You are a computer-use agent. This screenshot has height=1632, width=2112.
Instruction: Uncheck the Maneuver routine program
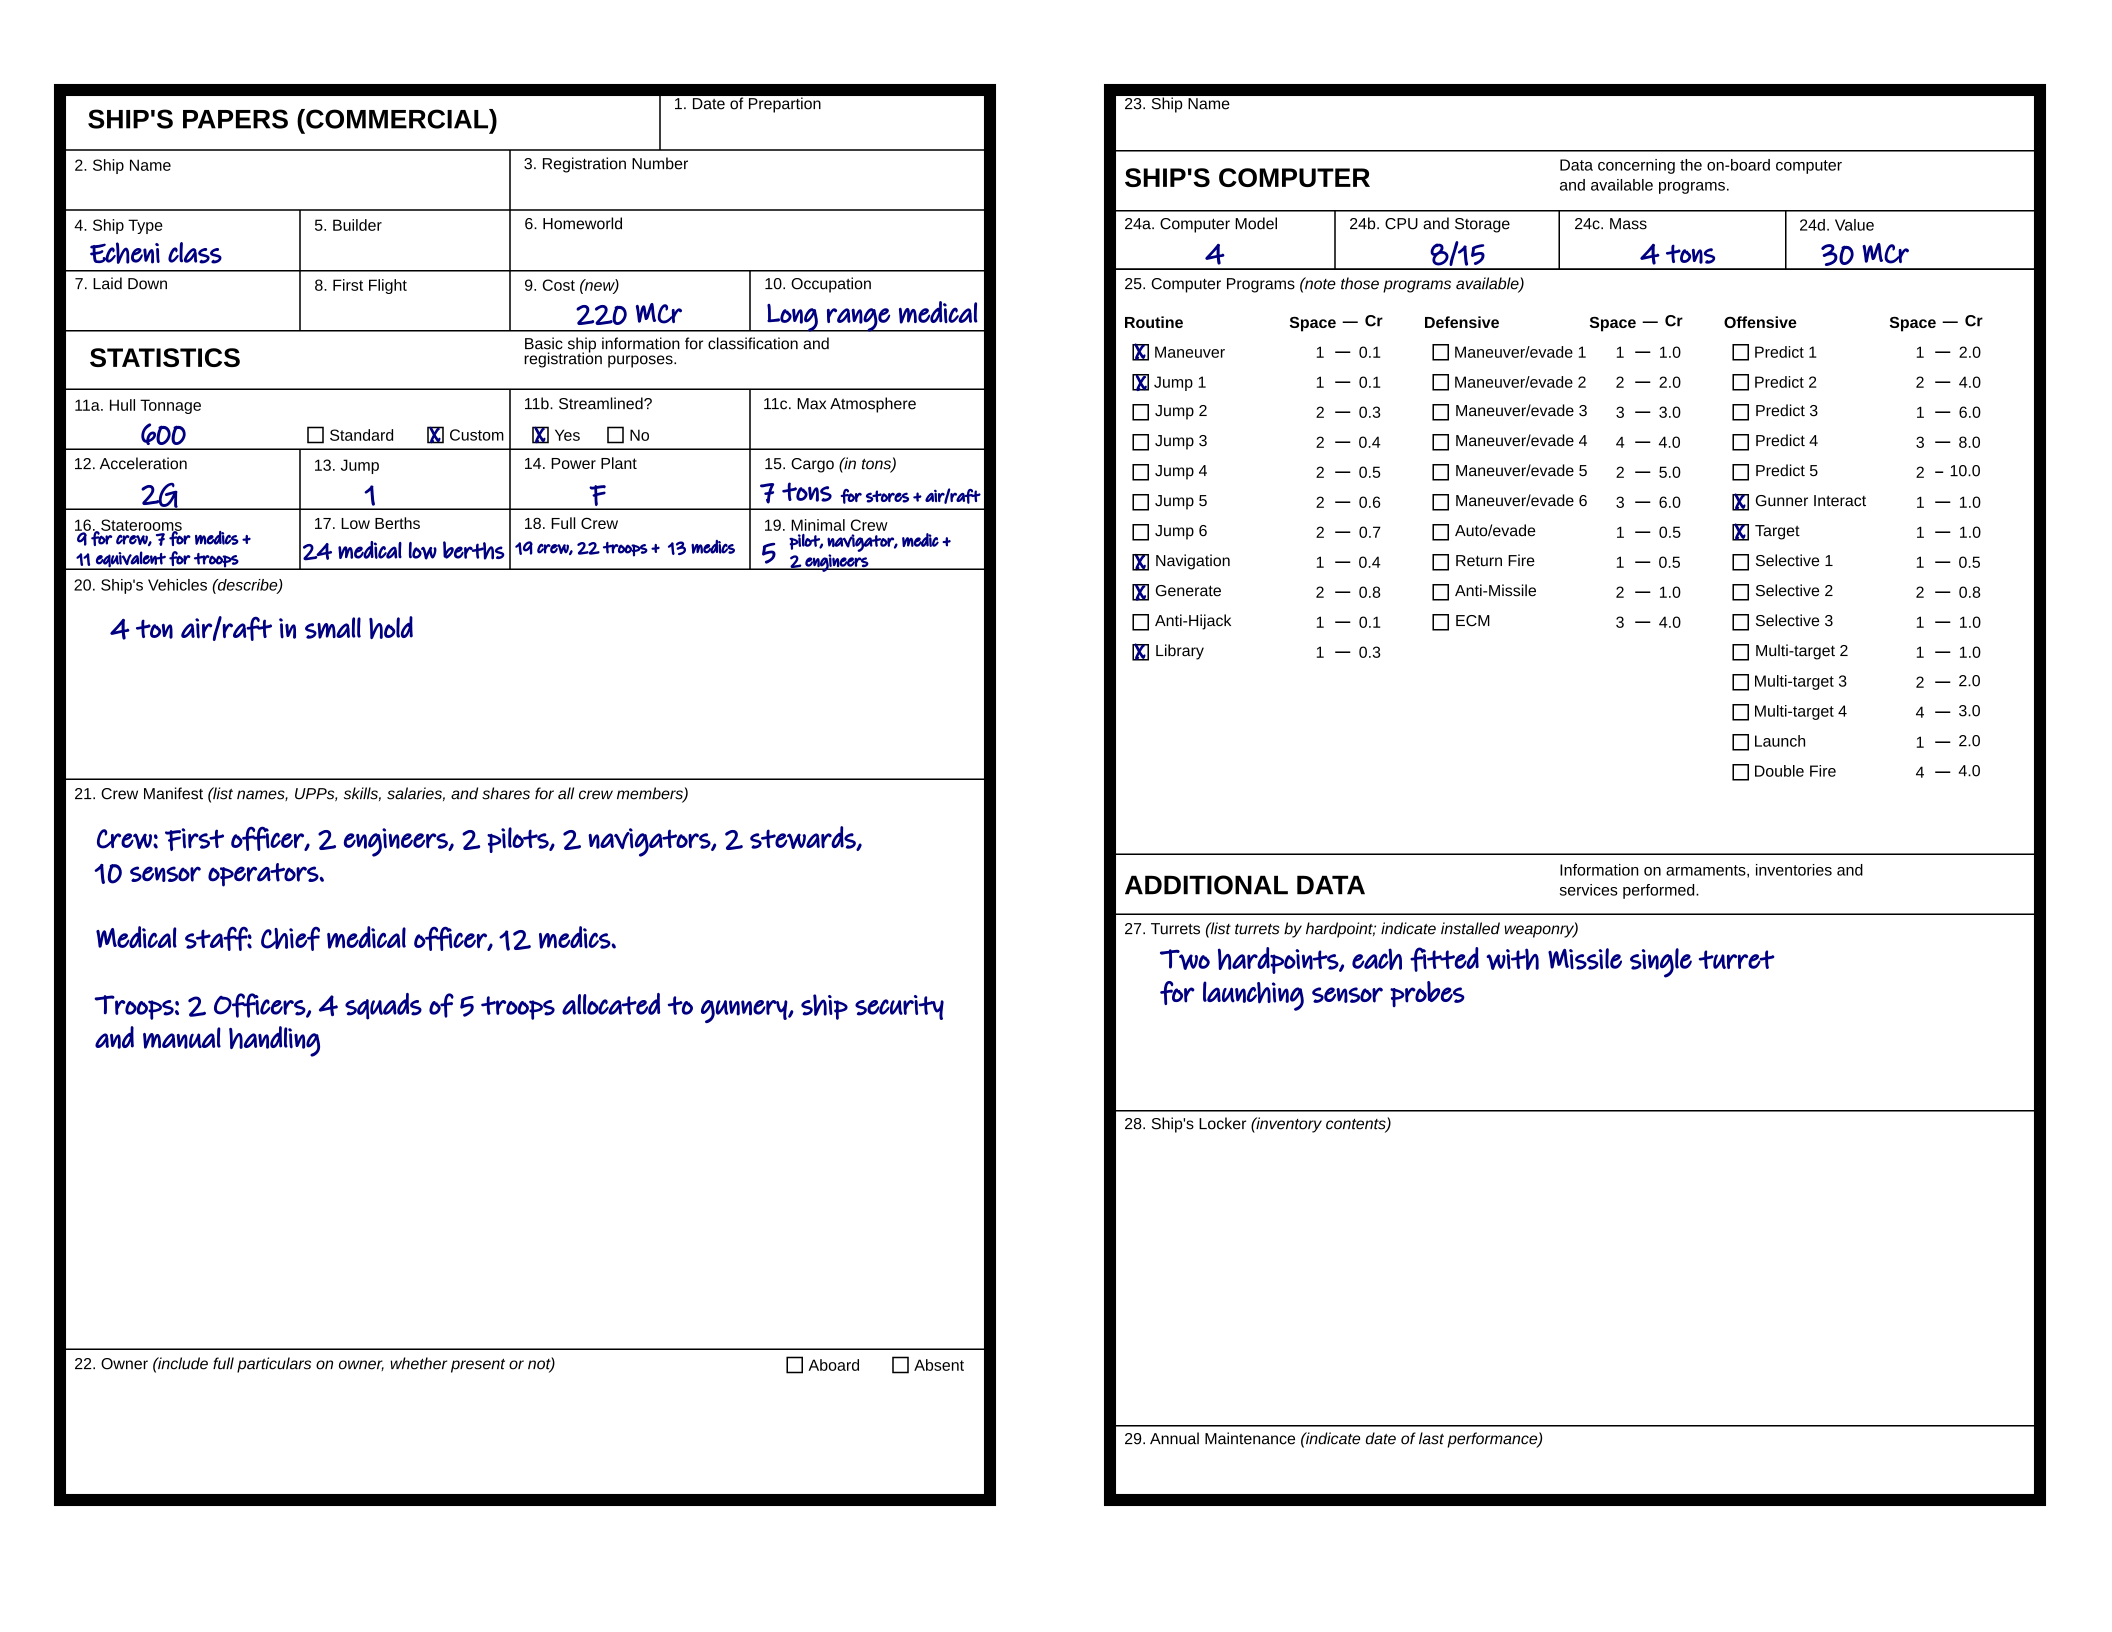tap(1140, 352)
